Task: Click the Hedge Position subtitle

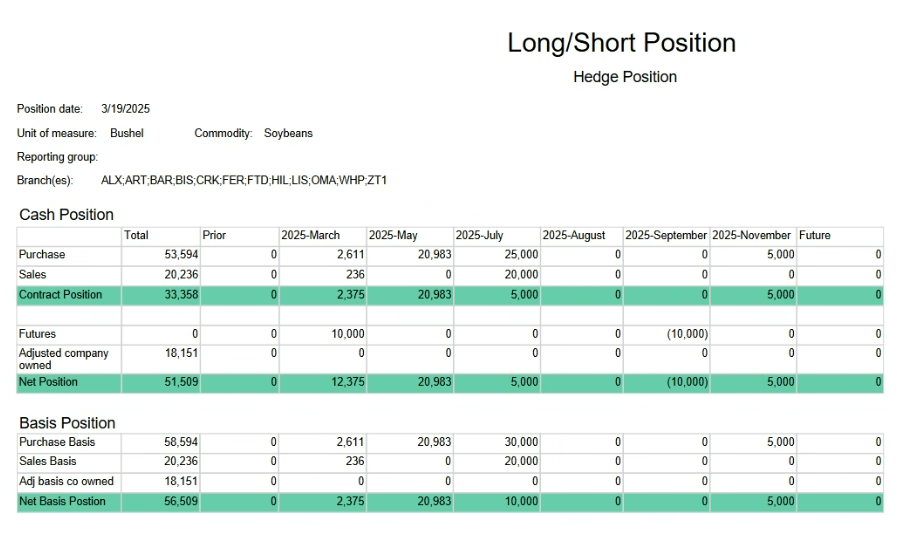Action: [x=625, y=77]
